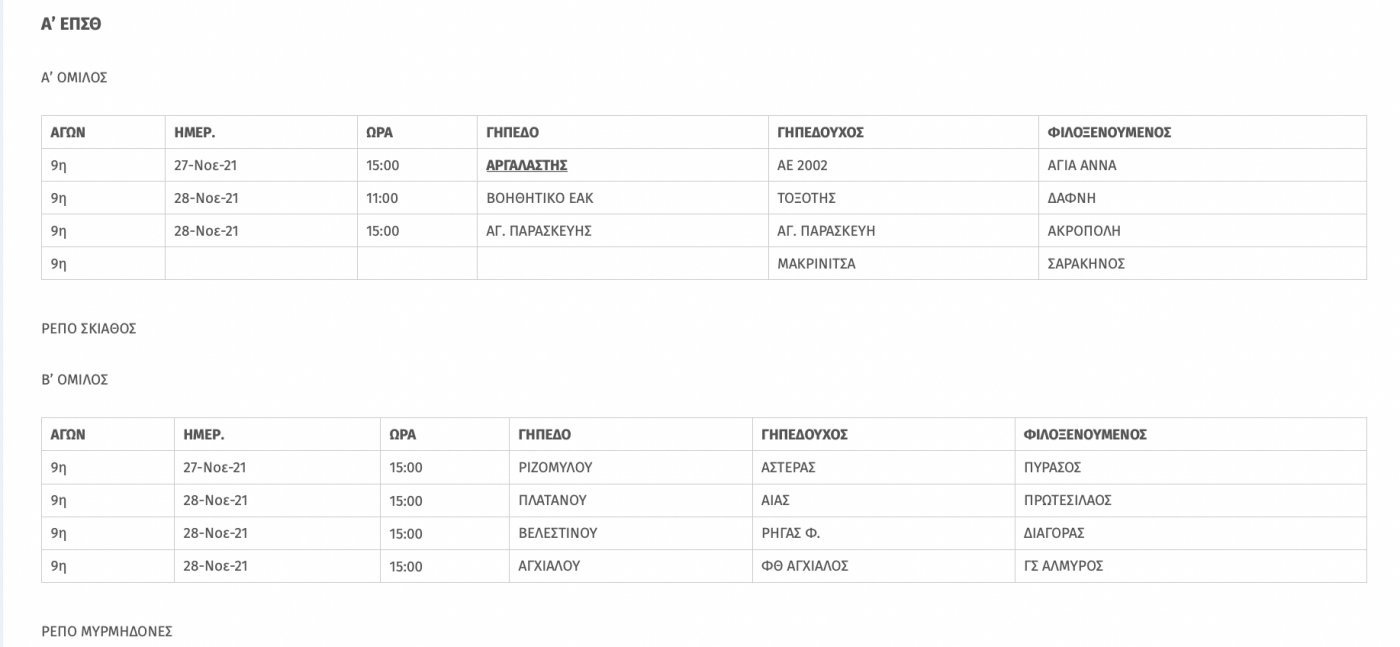Select the ΦΘ ΑΓΧΙΑΛΟΣ team cell

884,566
